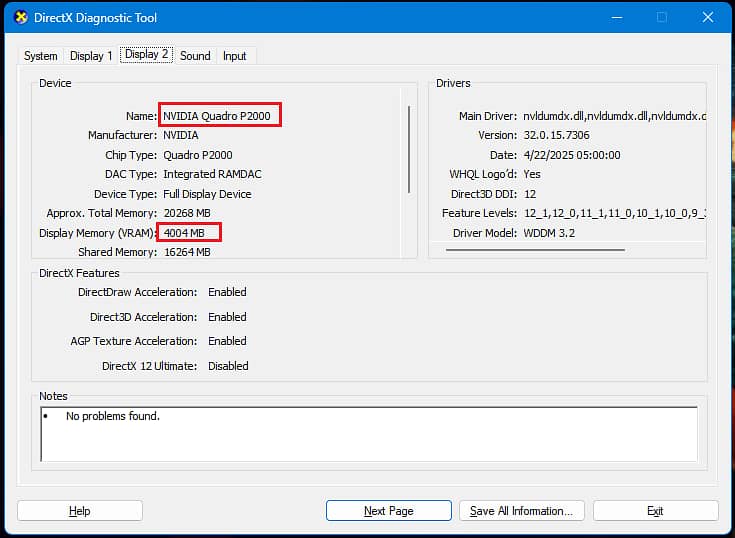Click the Manufacturer value 'NVIDIA'
The height and width of the screenshot is (538, 735).
tap(180, 135)
